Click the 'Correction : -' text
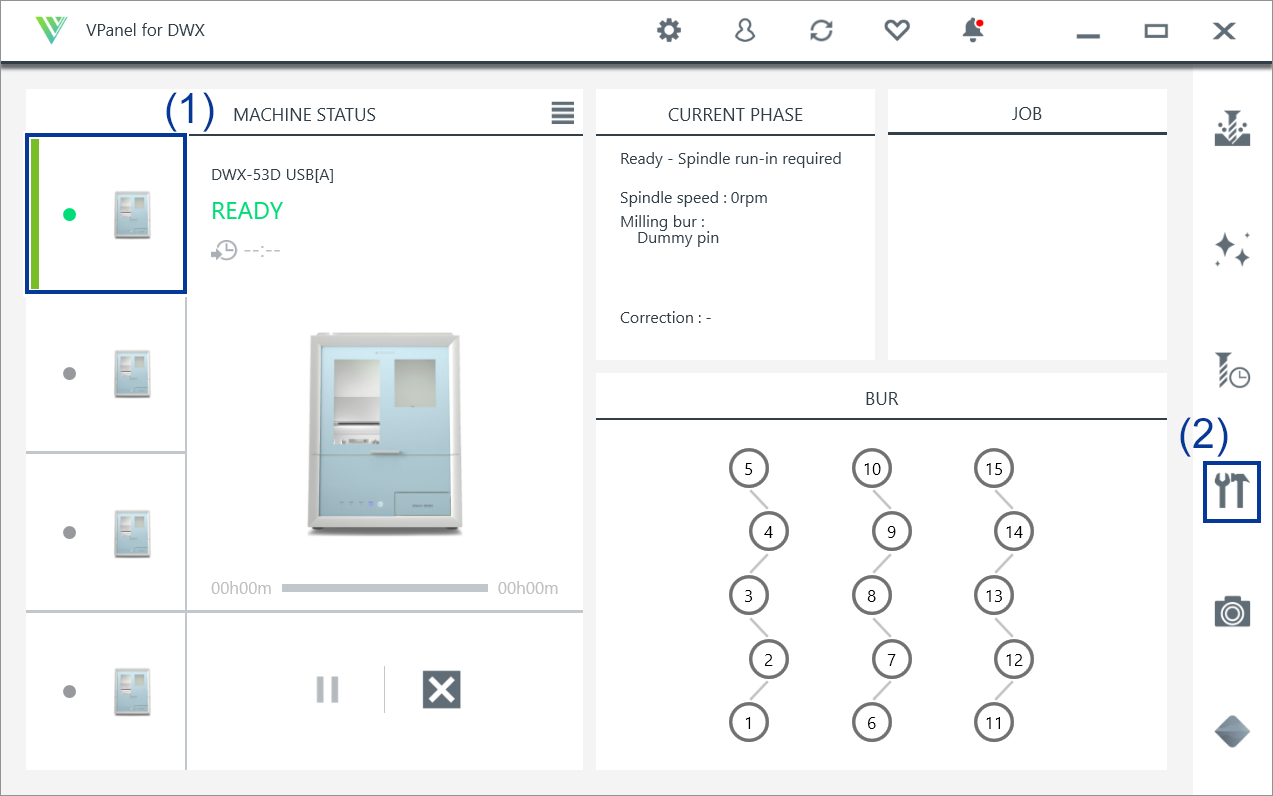The width and height of the screenshot is (1273, 796). click(x=666, y=317)
